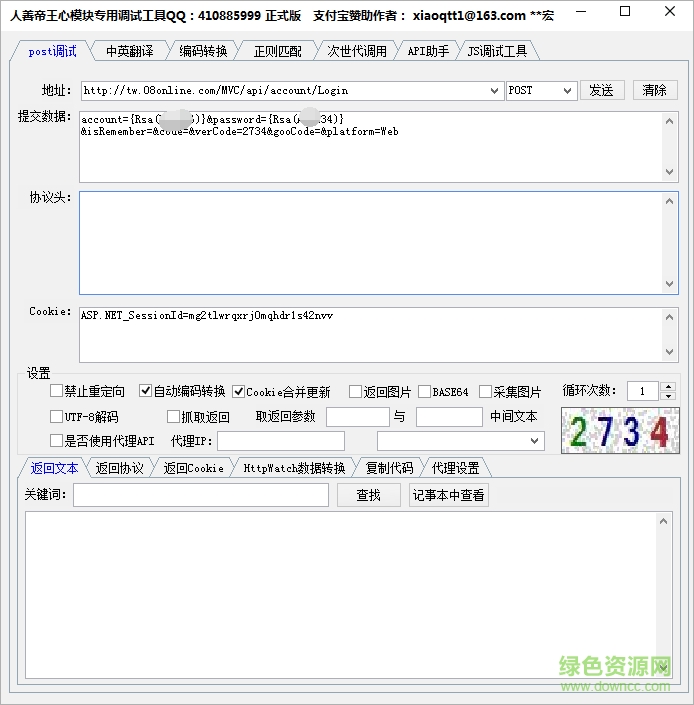Switch to the 中英翻译 tab
The image size is (694, 705).
[x=129, y=51]
